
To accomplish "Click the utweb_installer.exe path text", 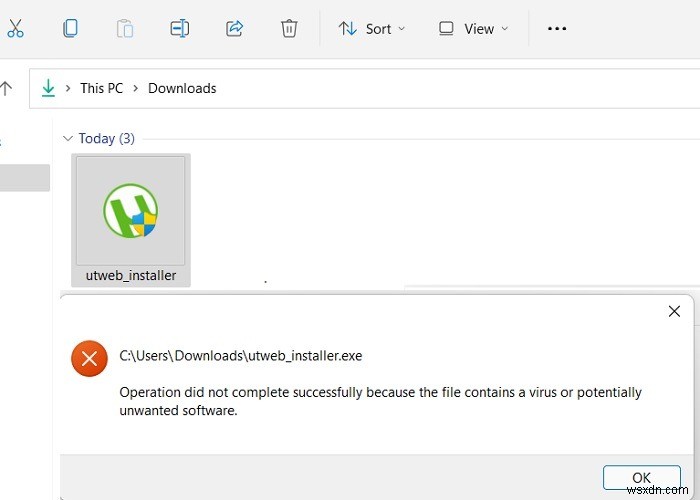I will click(241, 356).
